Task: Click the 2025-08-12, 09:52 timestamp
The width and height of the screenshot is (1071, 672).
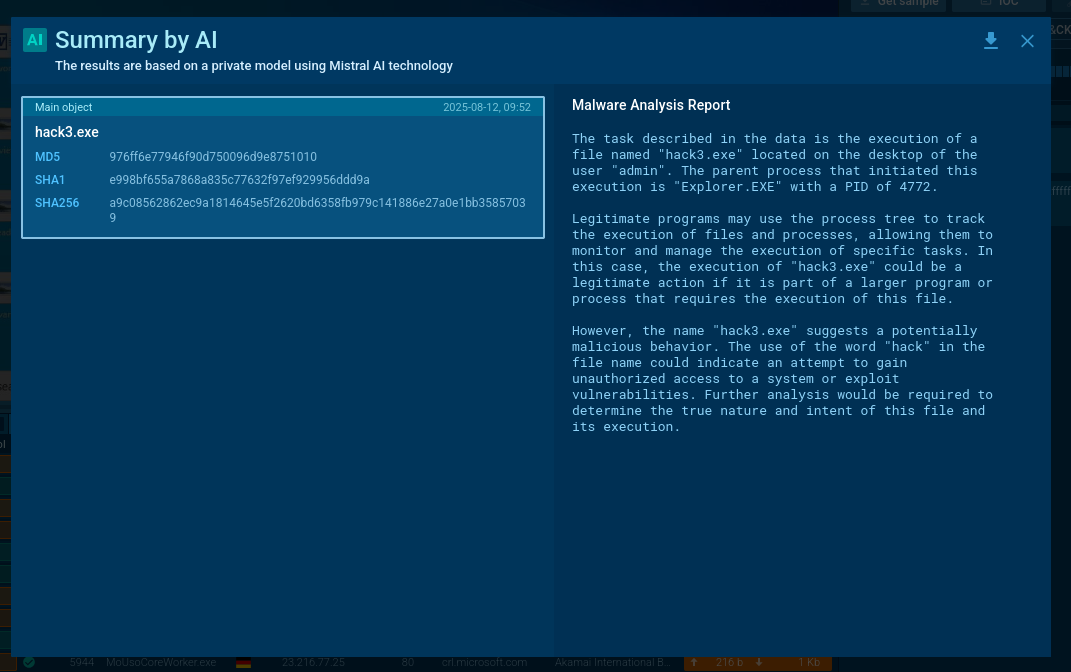Action: click(x=487, y=107)
